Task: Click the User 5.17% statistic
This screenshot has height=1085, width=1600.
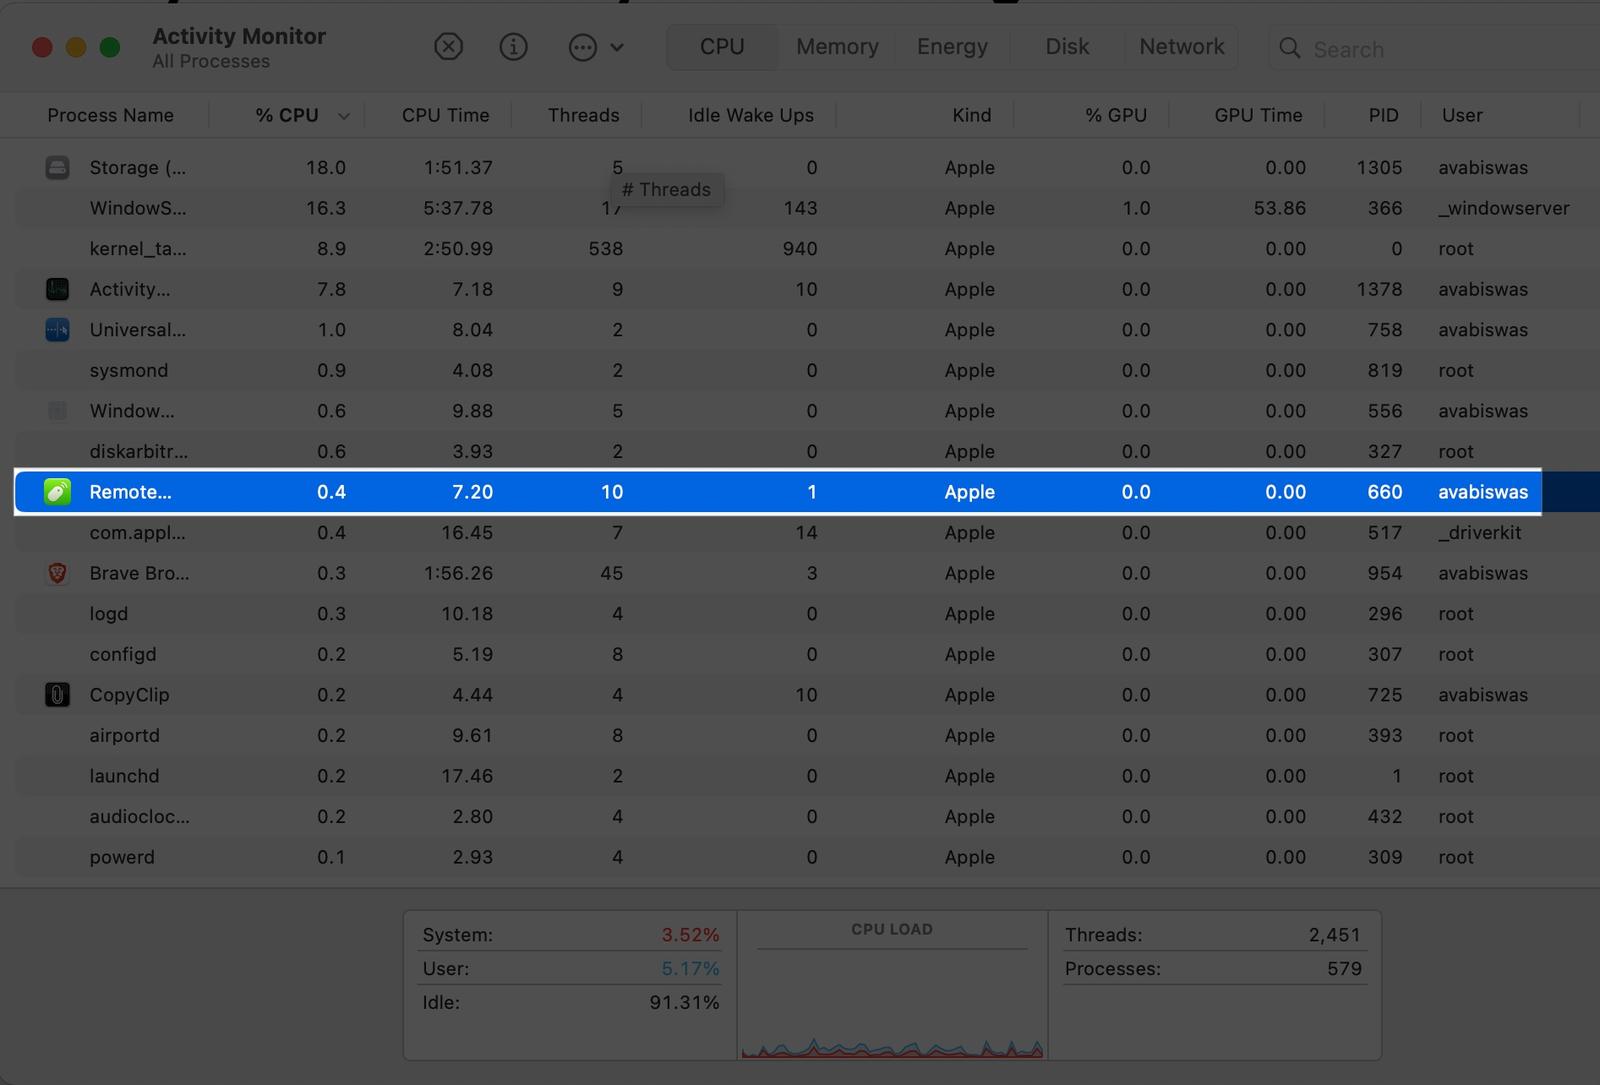Action: (x=570, y=968)
